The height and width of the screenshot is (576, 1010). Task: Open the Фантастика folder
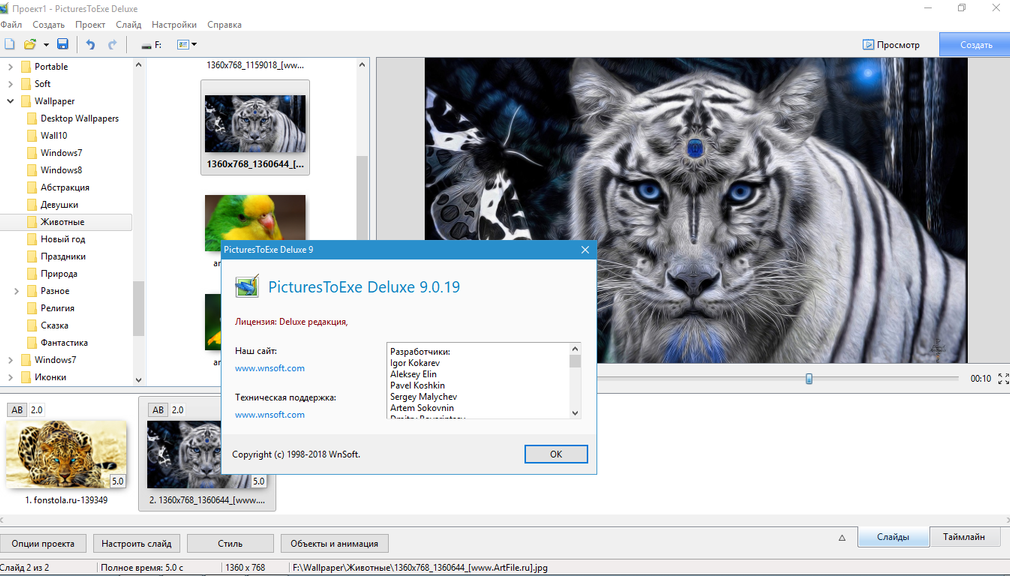coord(64,343)
